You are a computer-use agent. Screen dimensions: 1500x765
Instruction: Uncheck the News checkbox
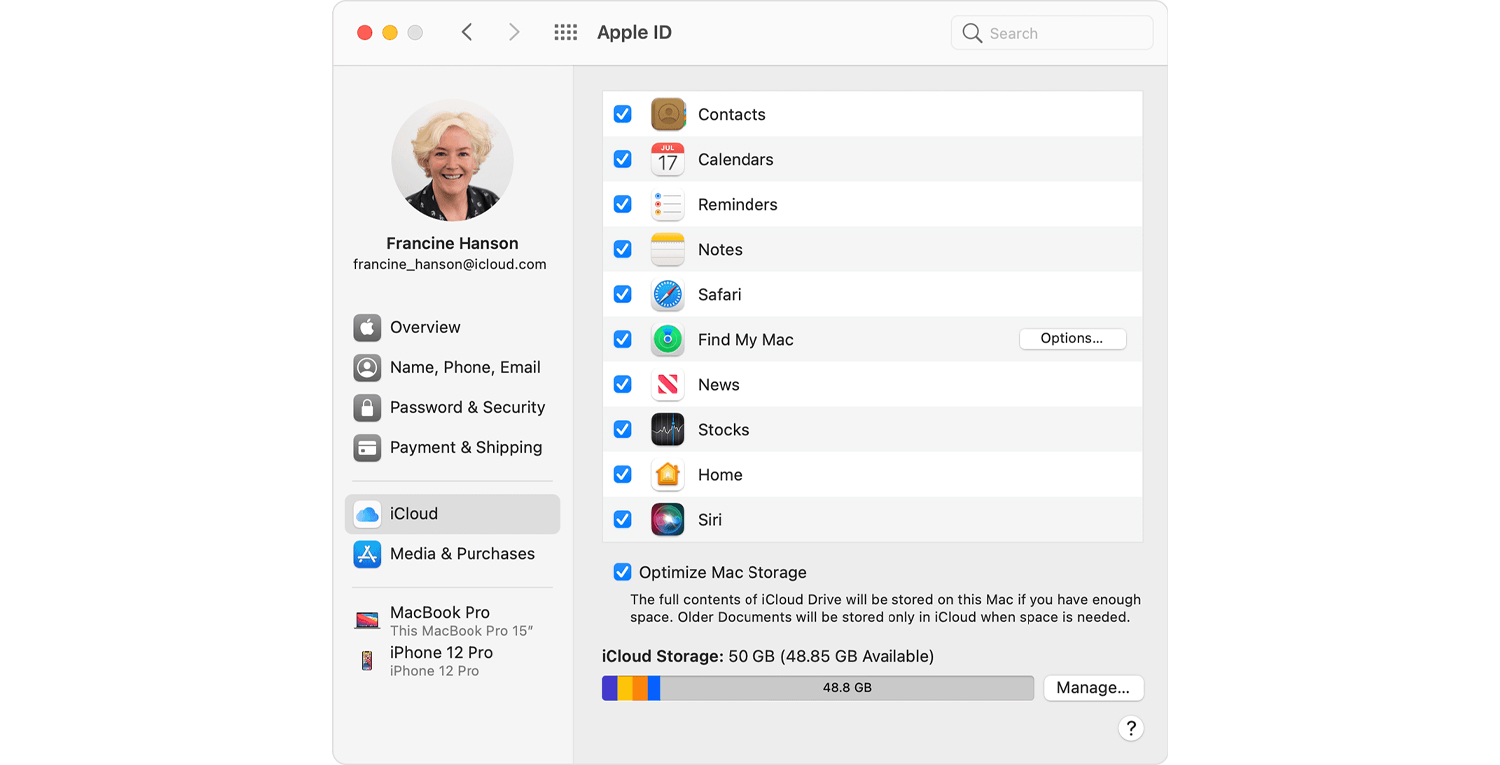click(x=622, y=384)
